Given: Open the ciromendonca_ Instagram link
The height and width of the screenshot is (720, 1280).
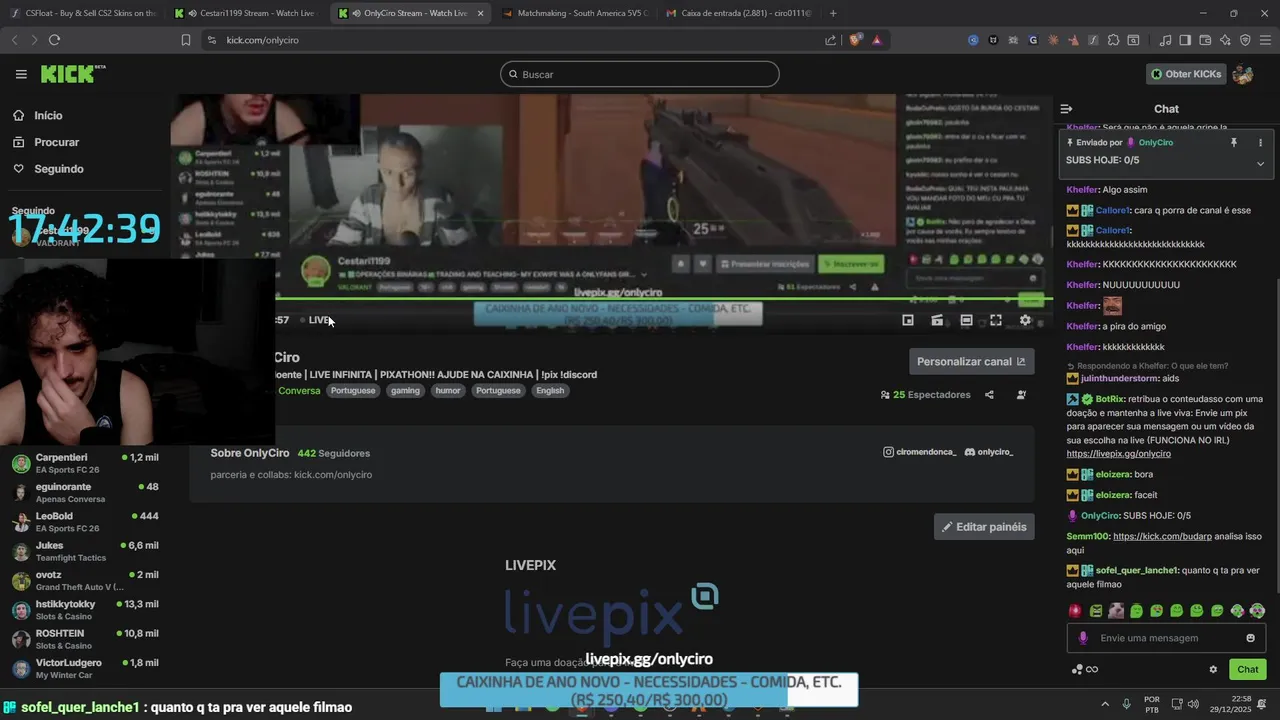Looking at the screenshot, I should pyautogui.click(x=919, y=452).
